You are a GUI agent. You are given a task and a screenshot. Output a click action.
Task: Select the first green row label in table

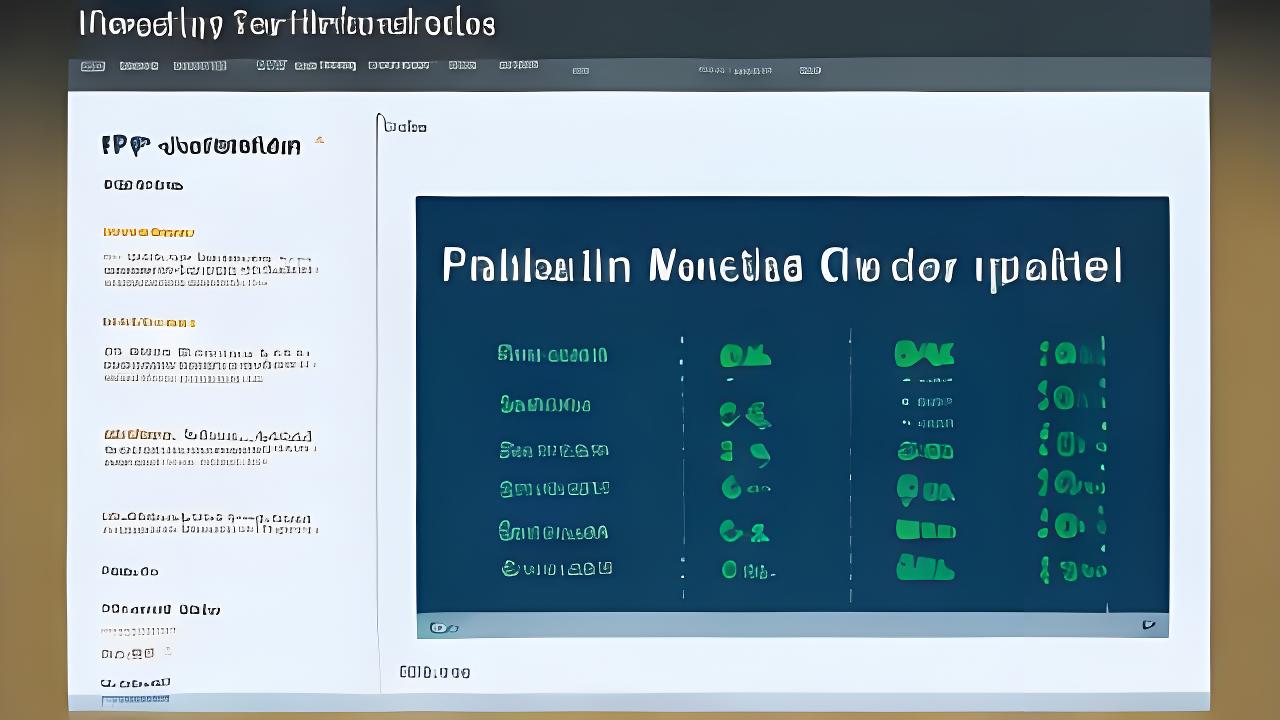pos(552,355)
